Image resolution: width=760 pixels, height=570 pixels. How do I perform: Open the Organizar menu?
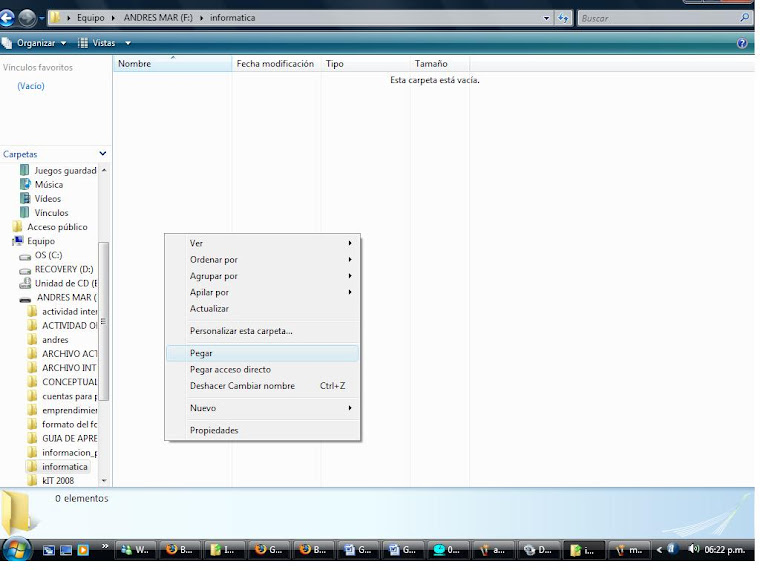point(35,43)
